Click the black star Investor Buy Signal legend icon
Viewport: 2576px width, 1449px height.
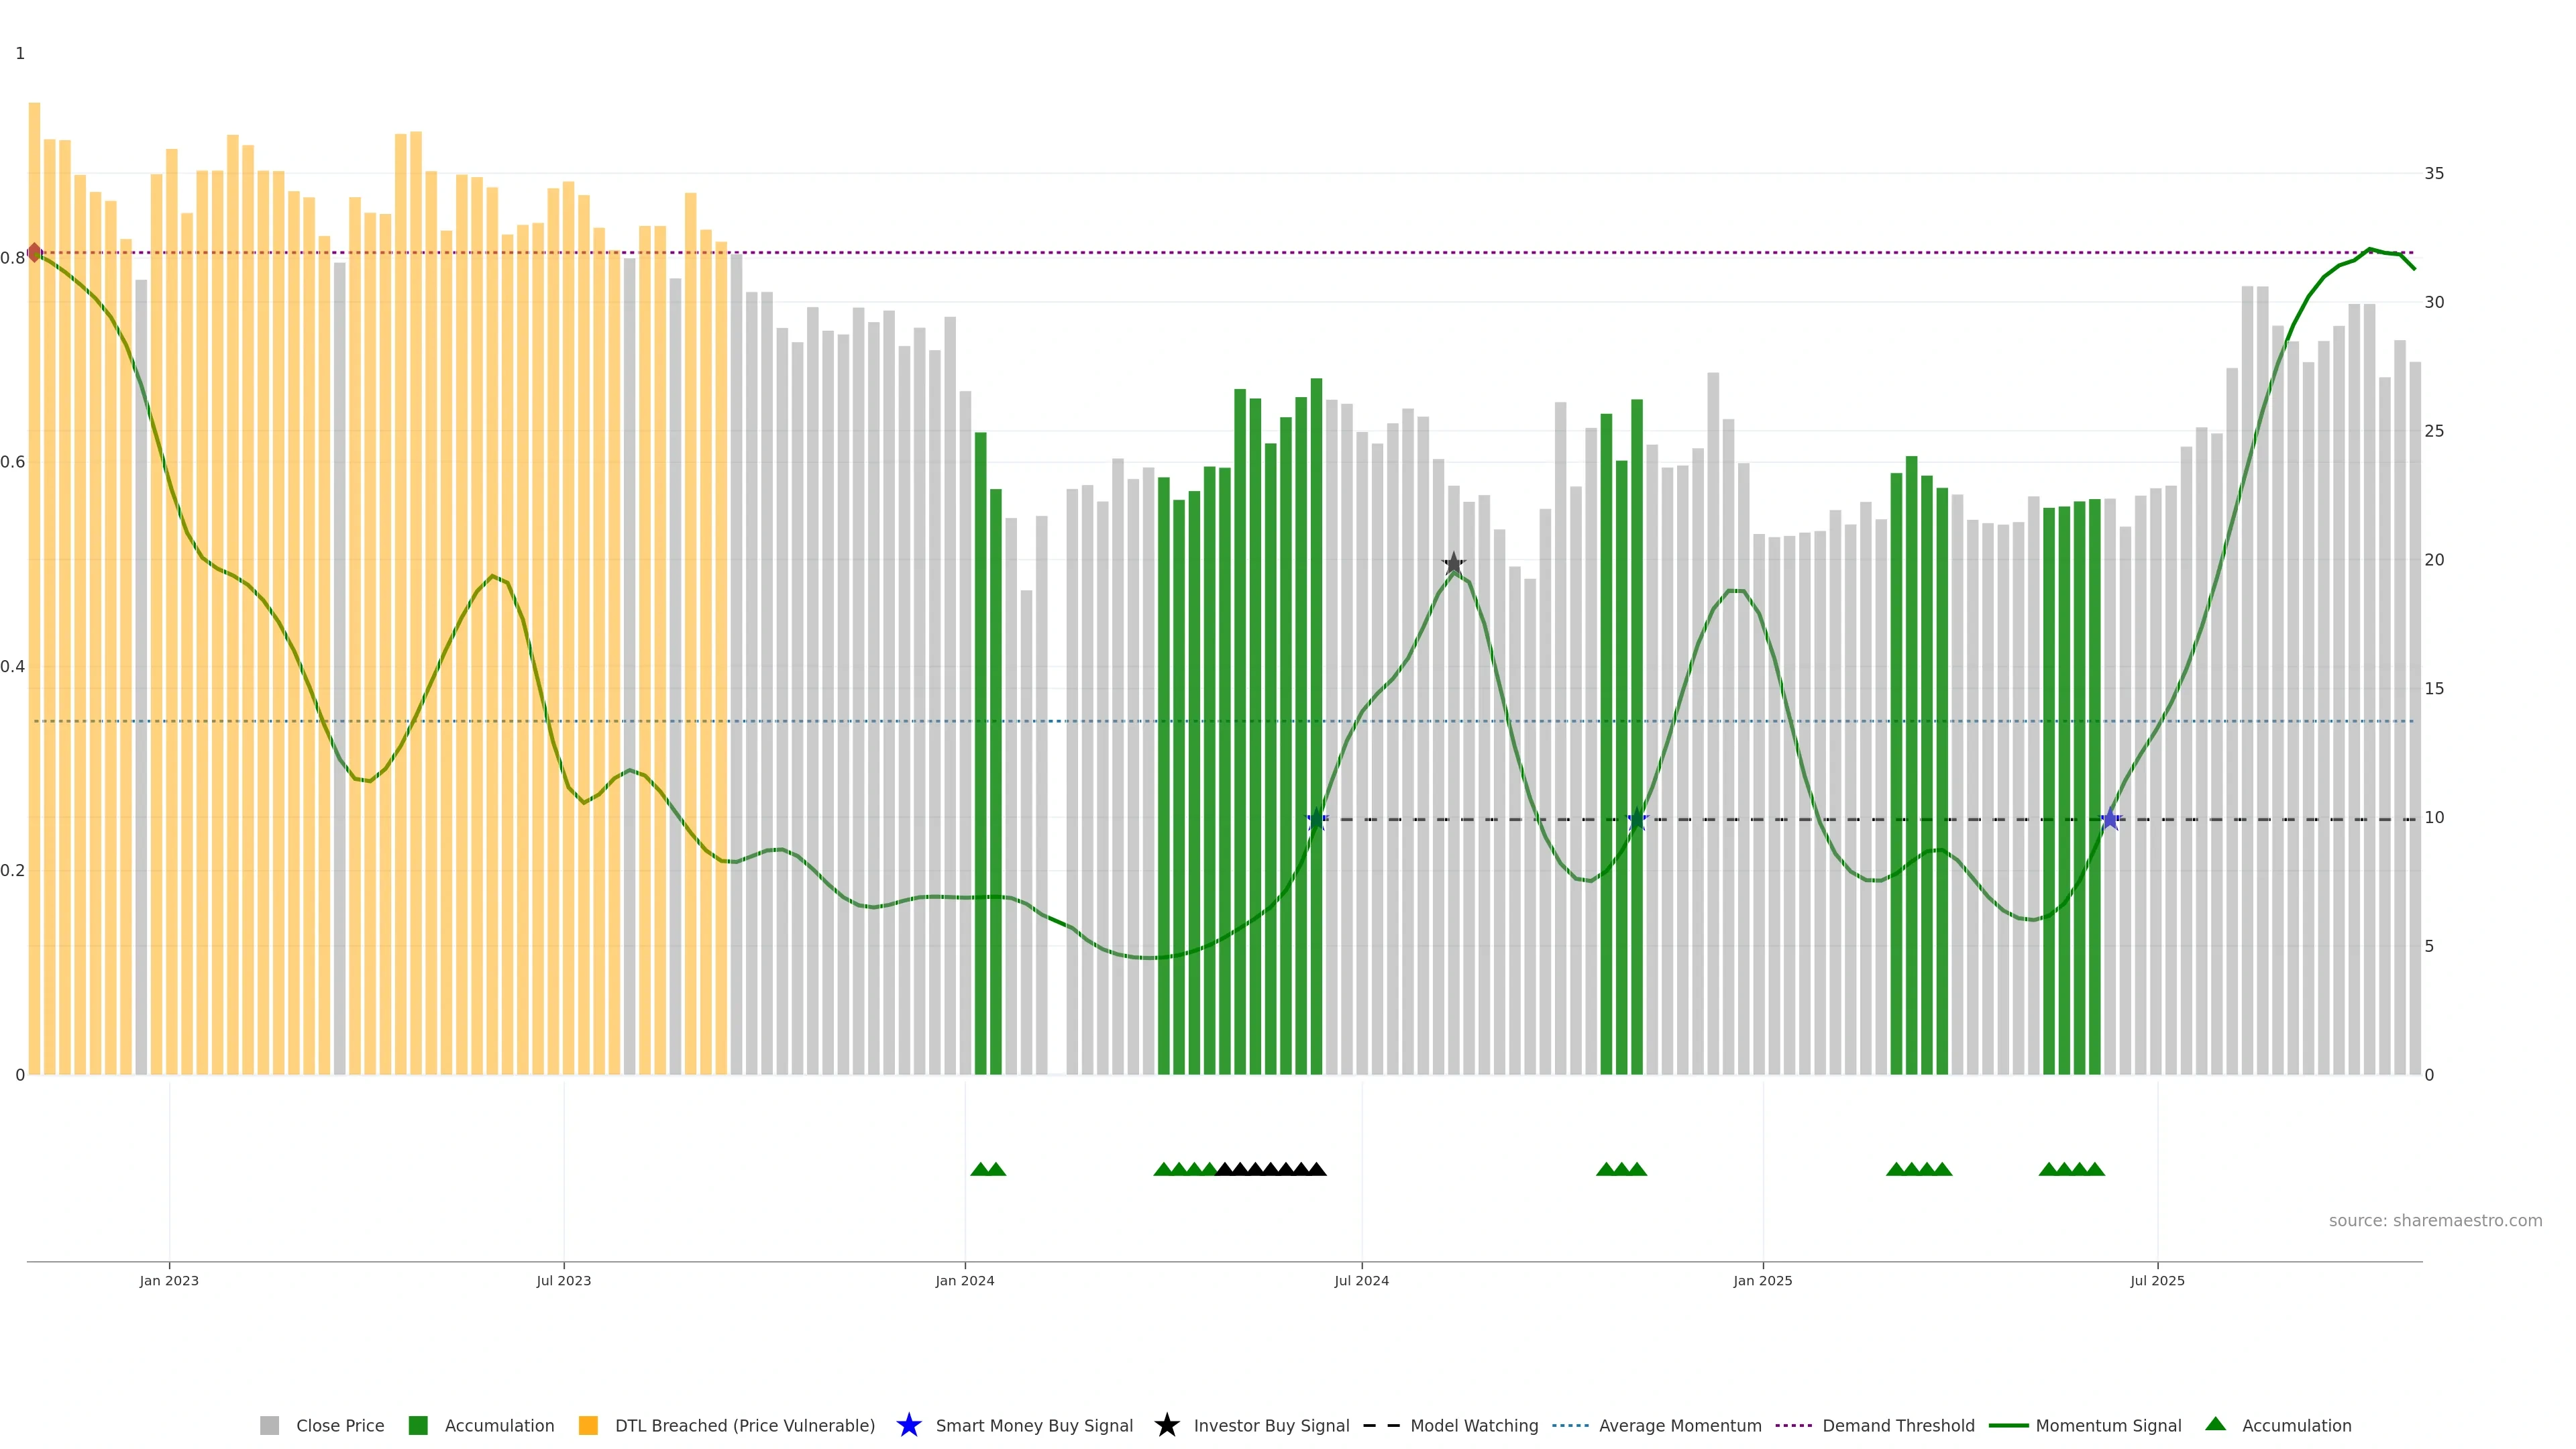(x=1166, y=1425)
